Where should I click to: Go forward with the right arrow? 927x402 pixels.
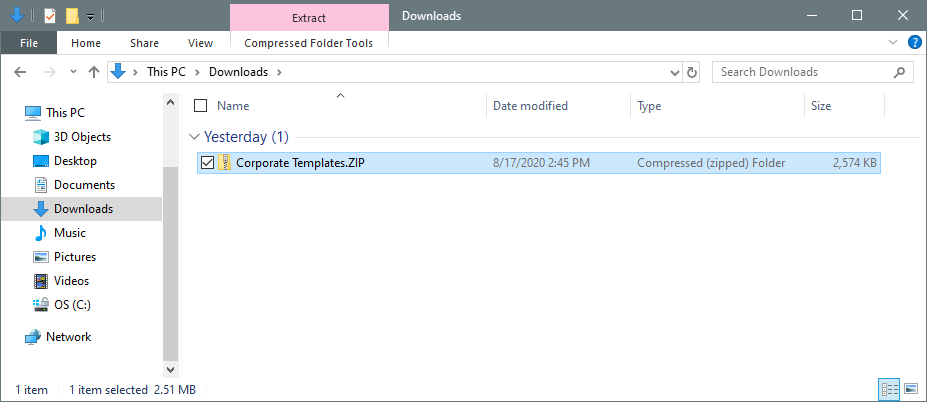point(50,72)
